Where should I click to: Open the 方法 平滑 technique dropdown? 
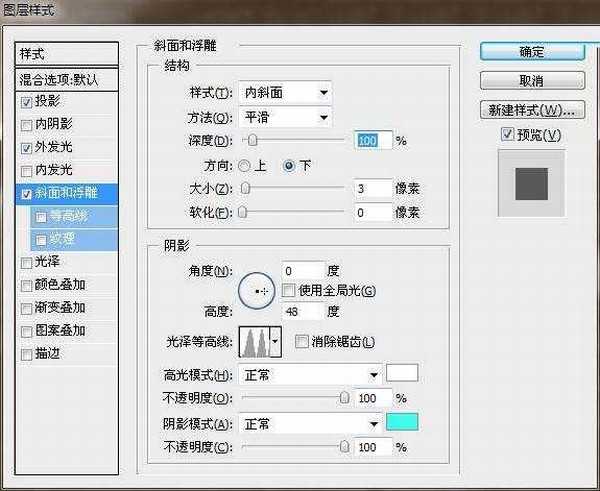click(285, 117)
